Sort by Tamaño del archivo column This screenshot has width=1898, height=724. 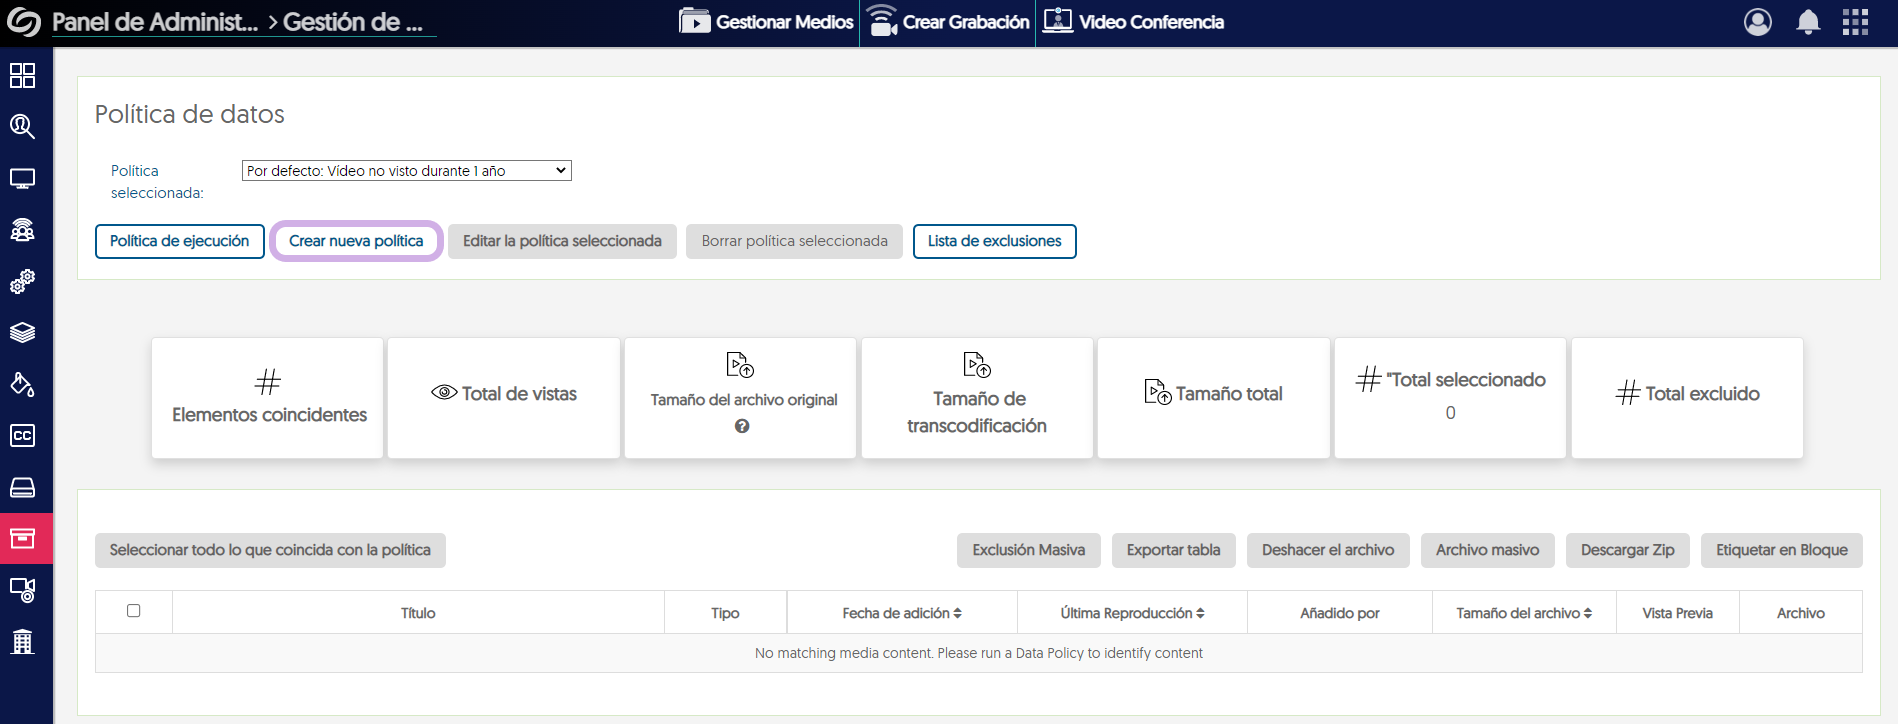(x=1523, y=613)
